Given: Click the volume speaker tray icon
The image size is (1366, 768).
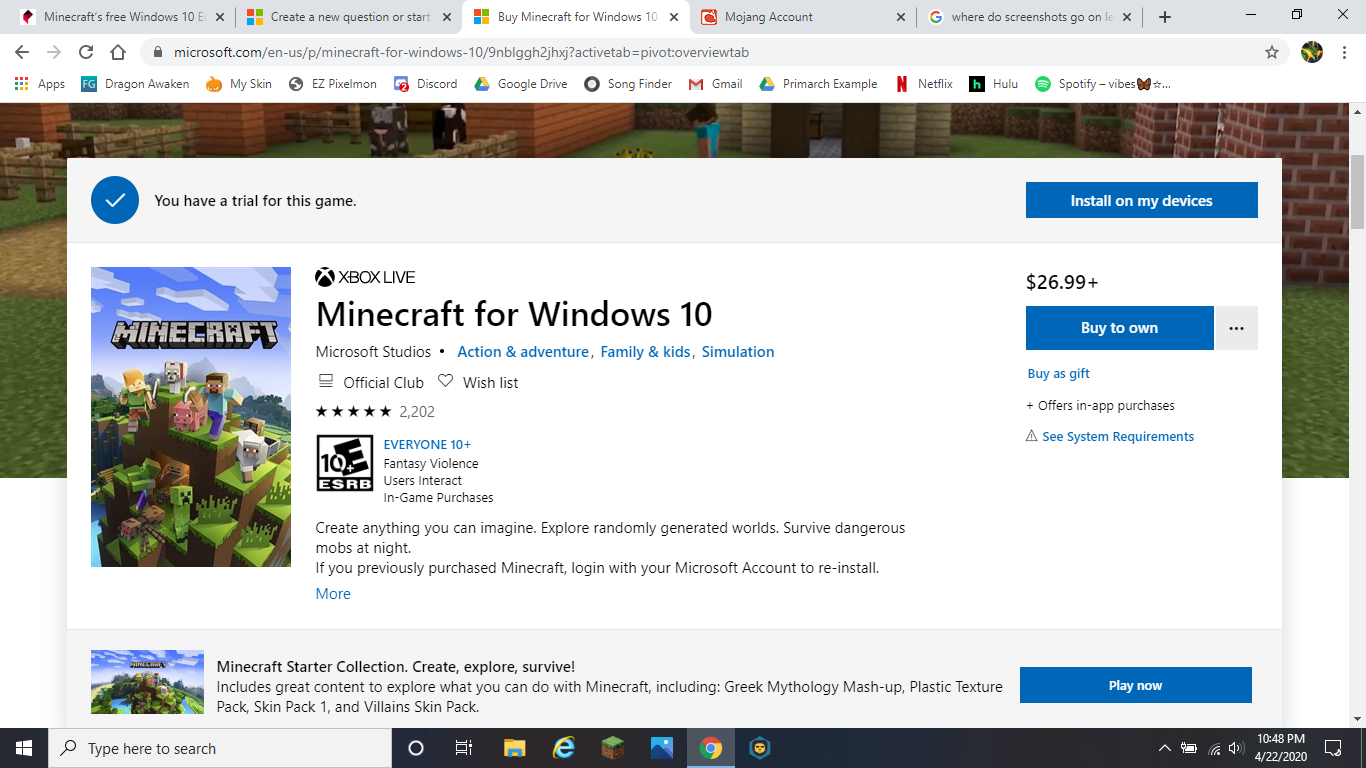Looking at the screenshot, I should pyautogui.click(x=1236, y=748).
